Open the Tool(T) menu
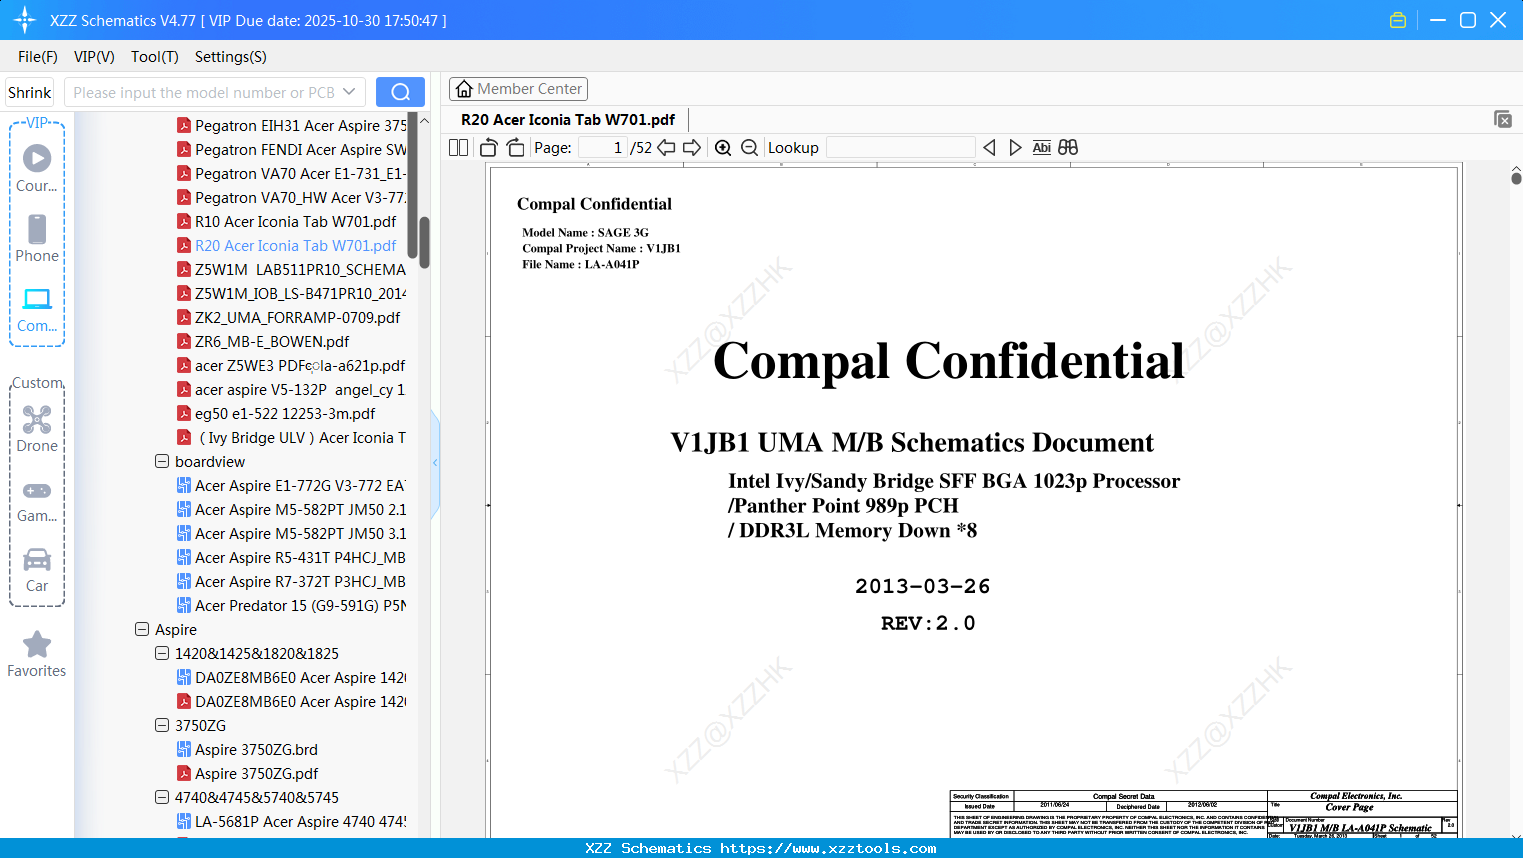 coord(154,57)
